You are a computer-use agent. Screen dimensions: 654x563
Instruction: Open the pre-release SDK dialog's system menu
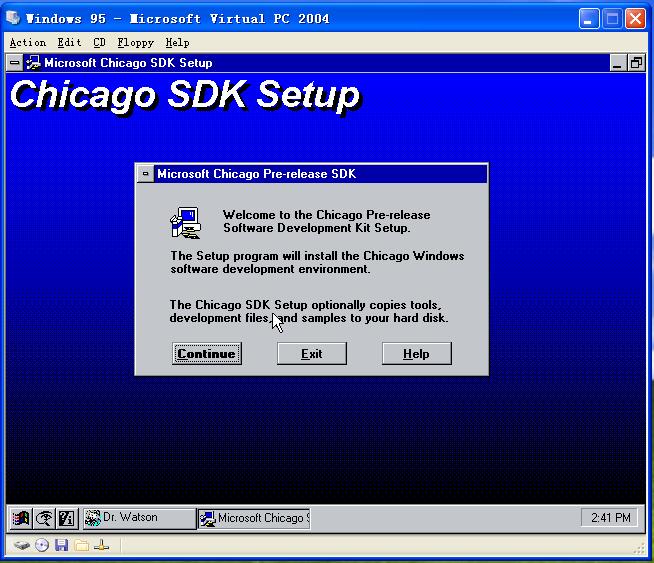pyautogui.click(x=146, y=174)
